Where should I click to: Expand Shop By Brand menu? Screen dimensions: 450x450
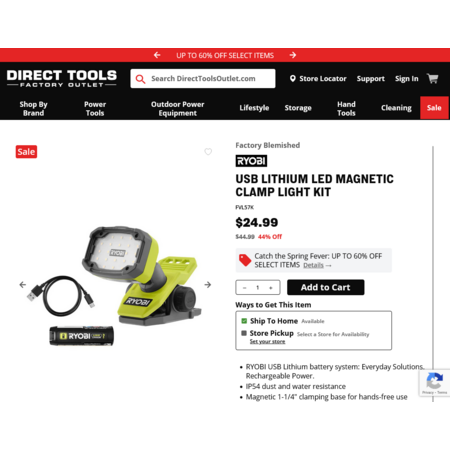click(x=33, y=108)
